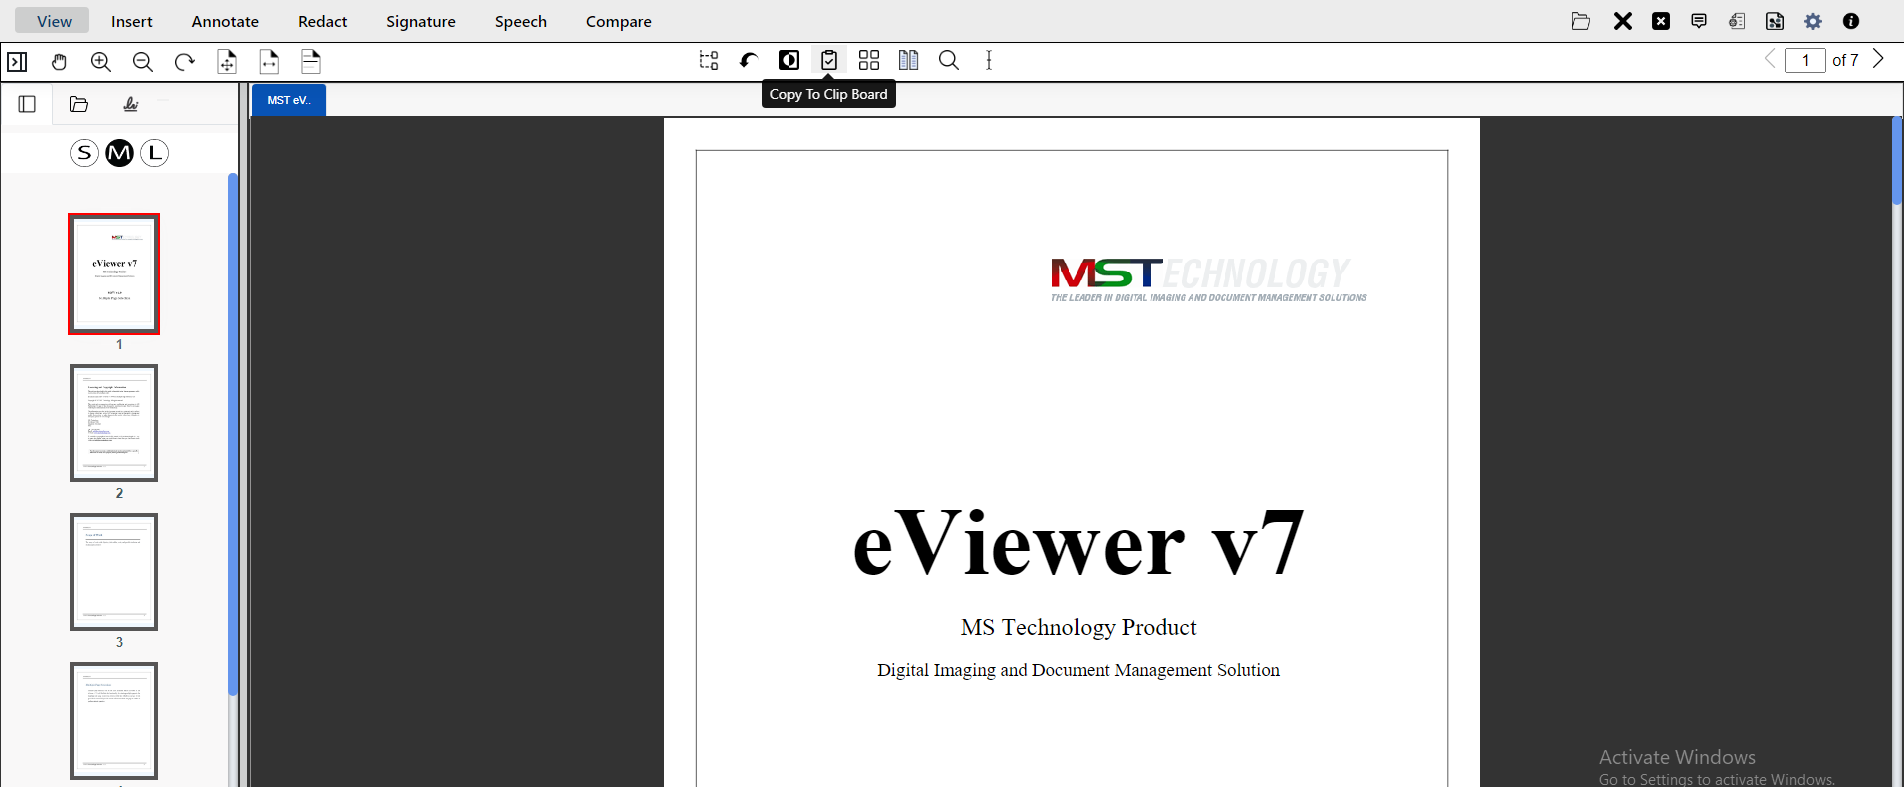The height and width of the screenshot is (787, 1904).
Task: Click 'Digital Imaging and Document Management Solution' text
Action: tap(1078, 670)
